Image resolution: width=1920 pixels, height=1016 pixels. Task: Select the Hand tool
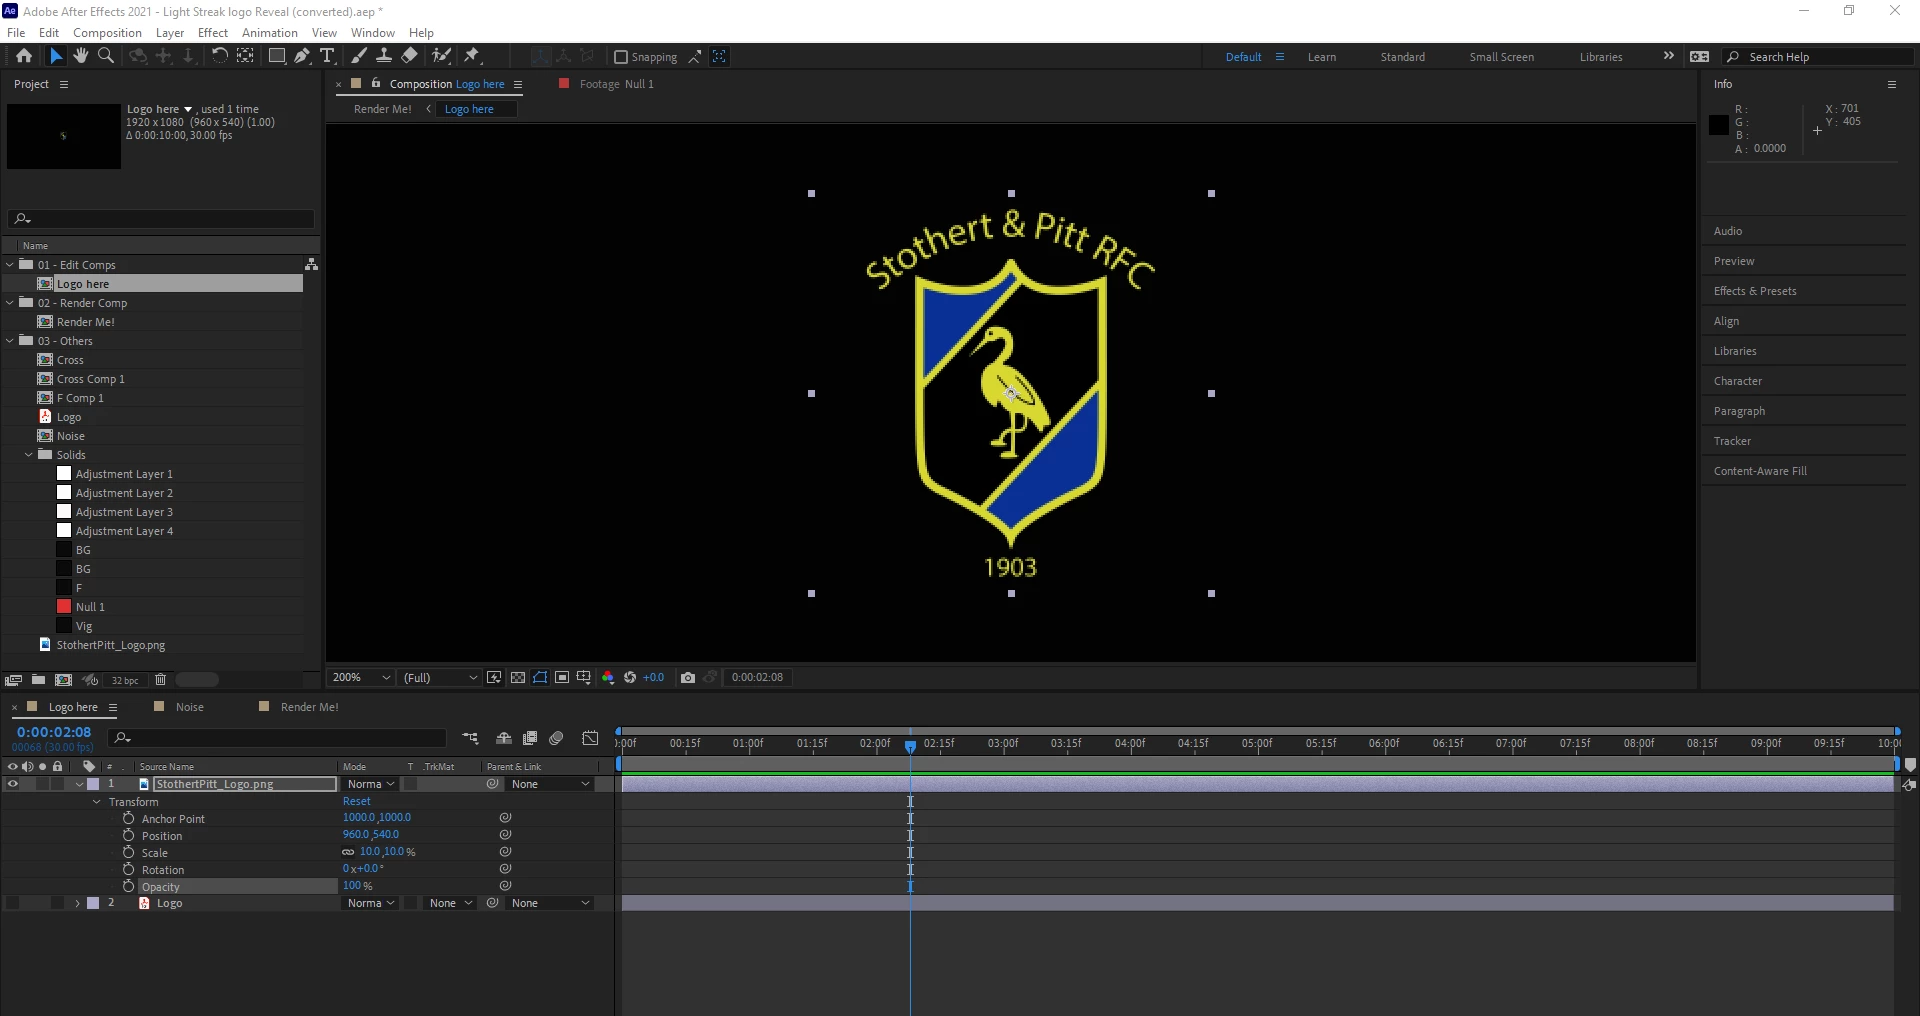[81, 56]
